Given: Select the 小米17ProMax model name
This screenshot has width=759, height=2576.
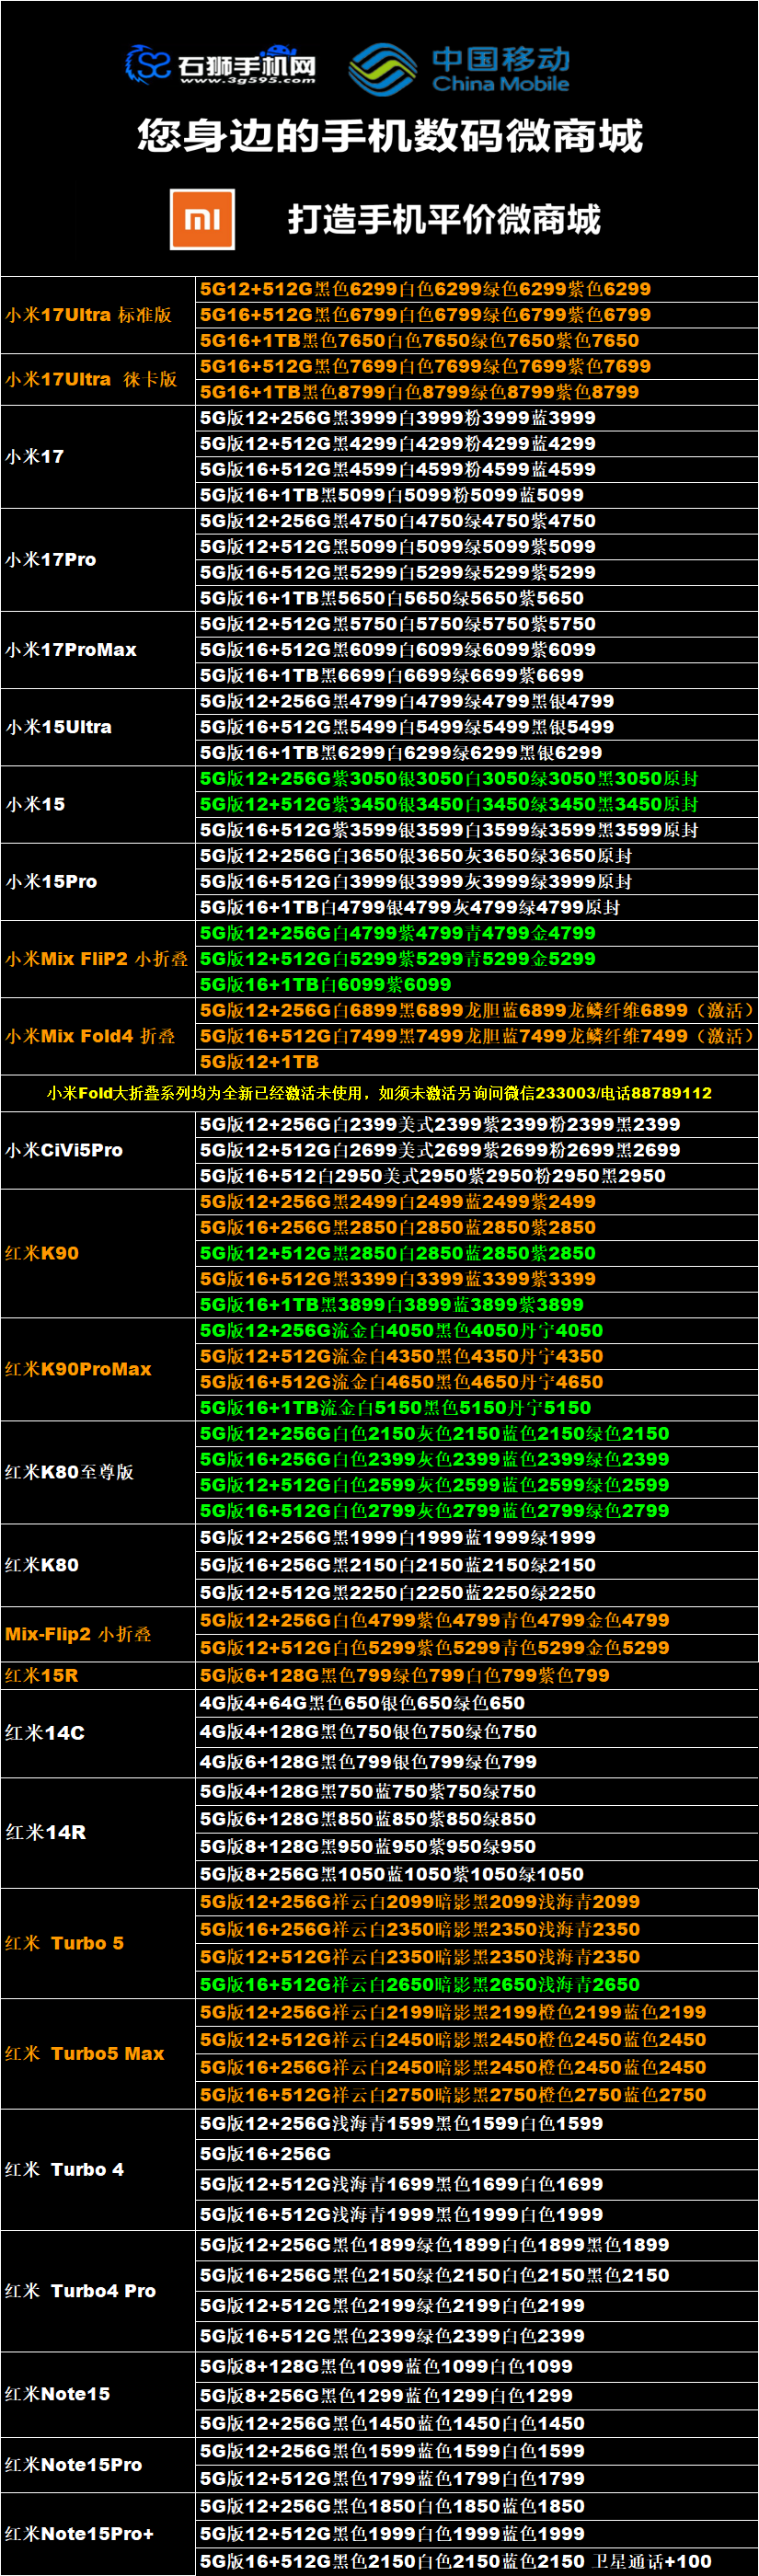Looking at the screenshot, I should (x=71, y=650).
